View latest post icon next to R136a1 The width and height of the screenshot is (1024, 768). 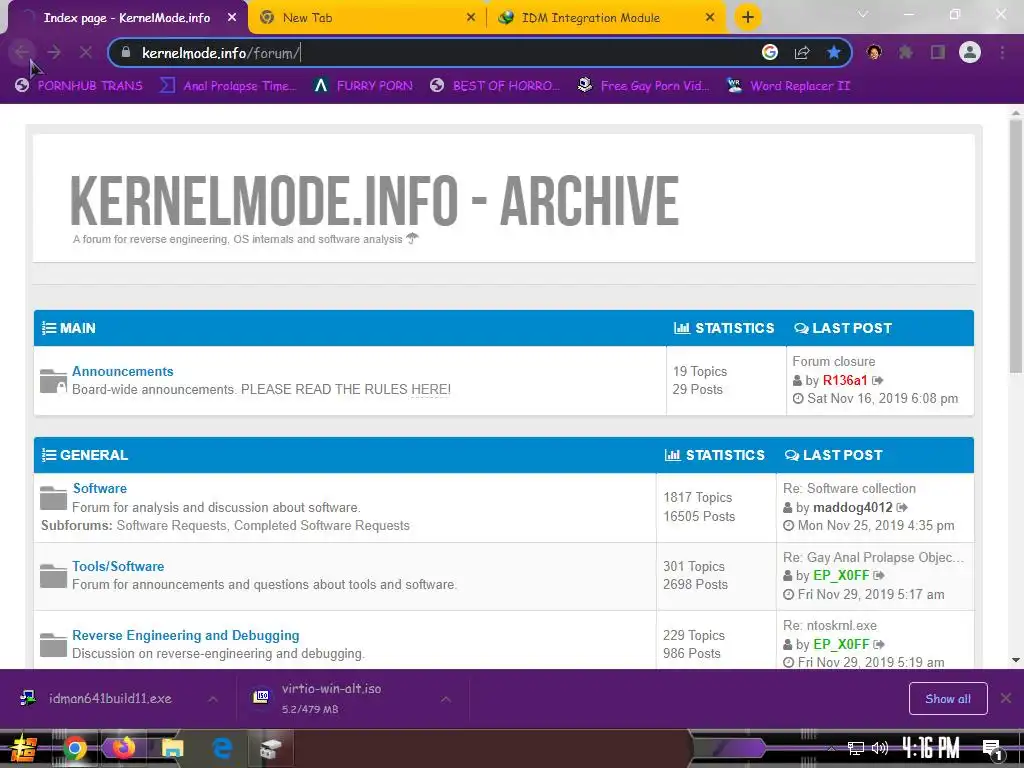click(x=878, y=380)
